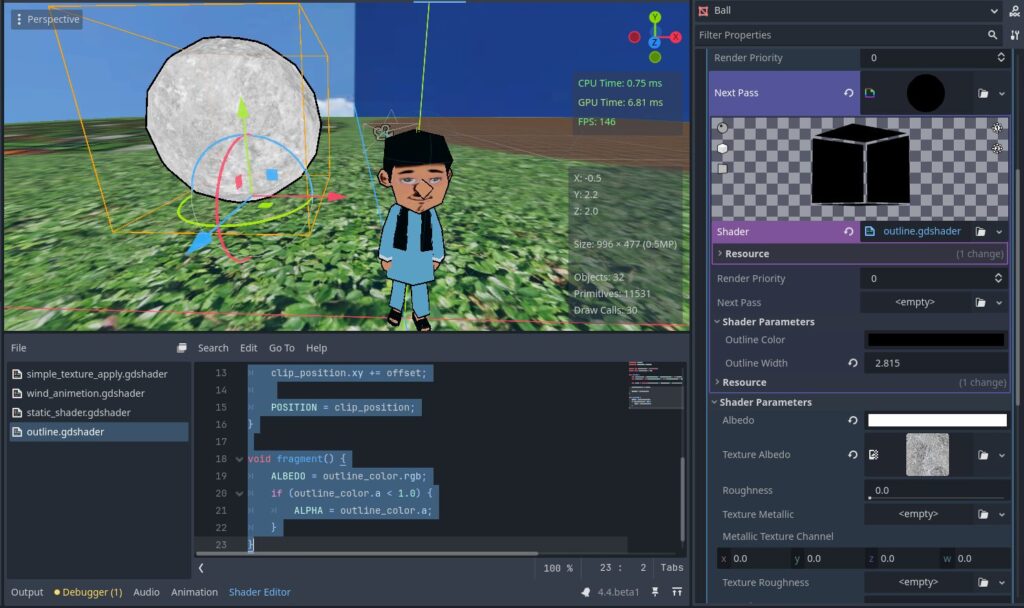Select wind_animation.gdshader in the file list
The image size is (1024, 608).
[85, 392]
